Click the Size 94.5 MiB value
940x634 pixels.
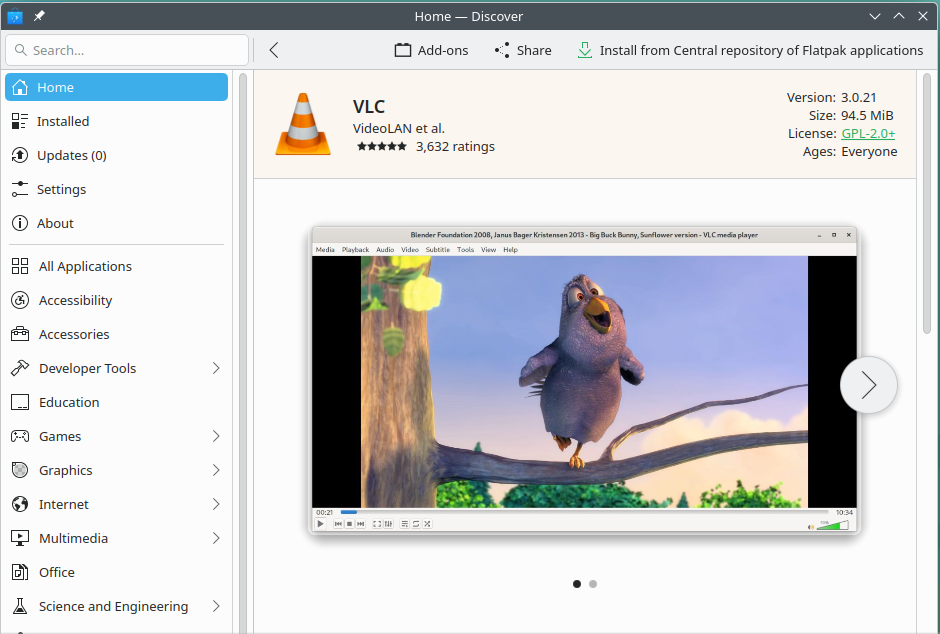(x=867, y=115)
